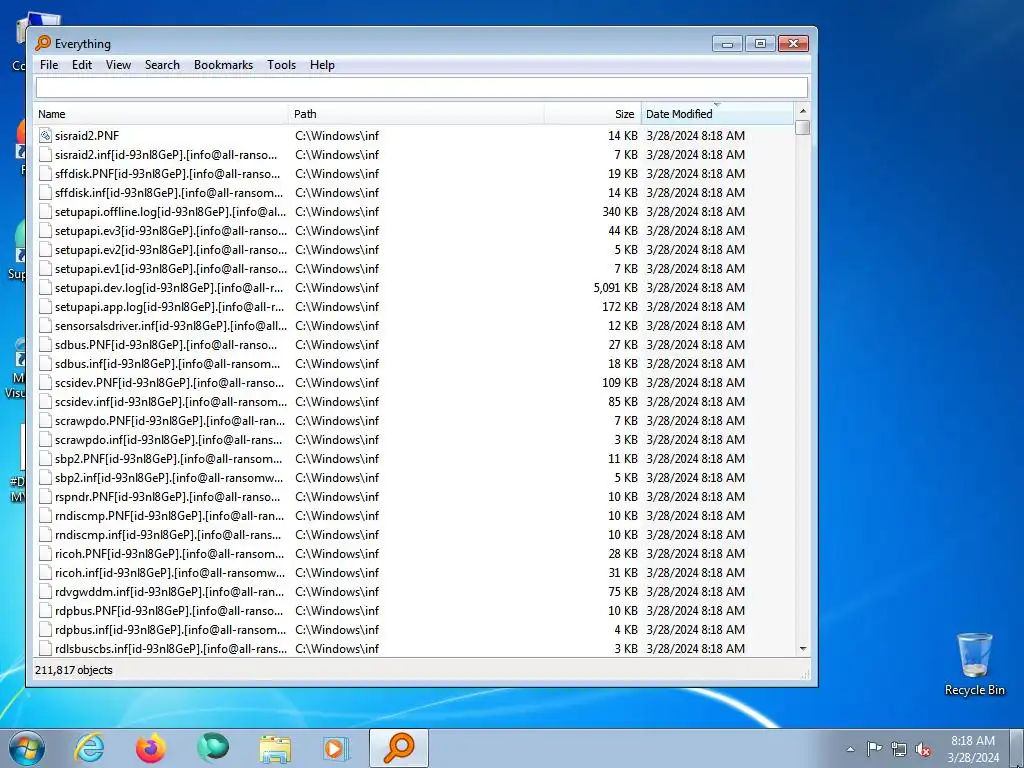Click the rdpbus.PNF file name
Image resolution: width=1024 pixels, height=768 pixels.
pos(169,611)
